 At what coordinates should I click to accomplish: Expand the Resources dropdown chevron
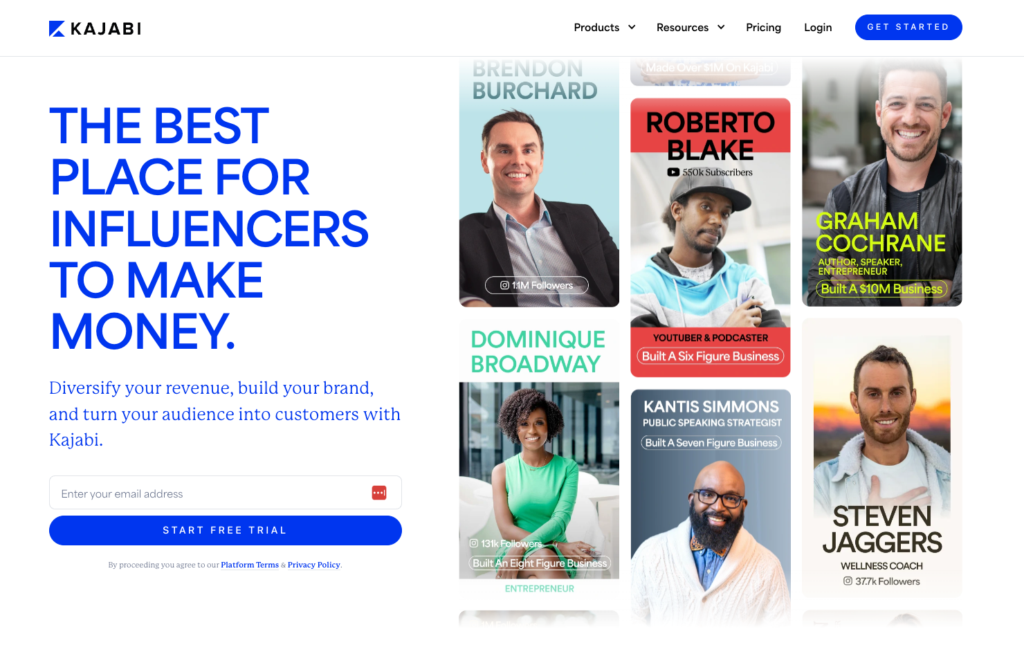721,27
